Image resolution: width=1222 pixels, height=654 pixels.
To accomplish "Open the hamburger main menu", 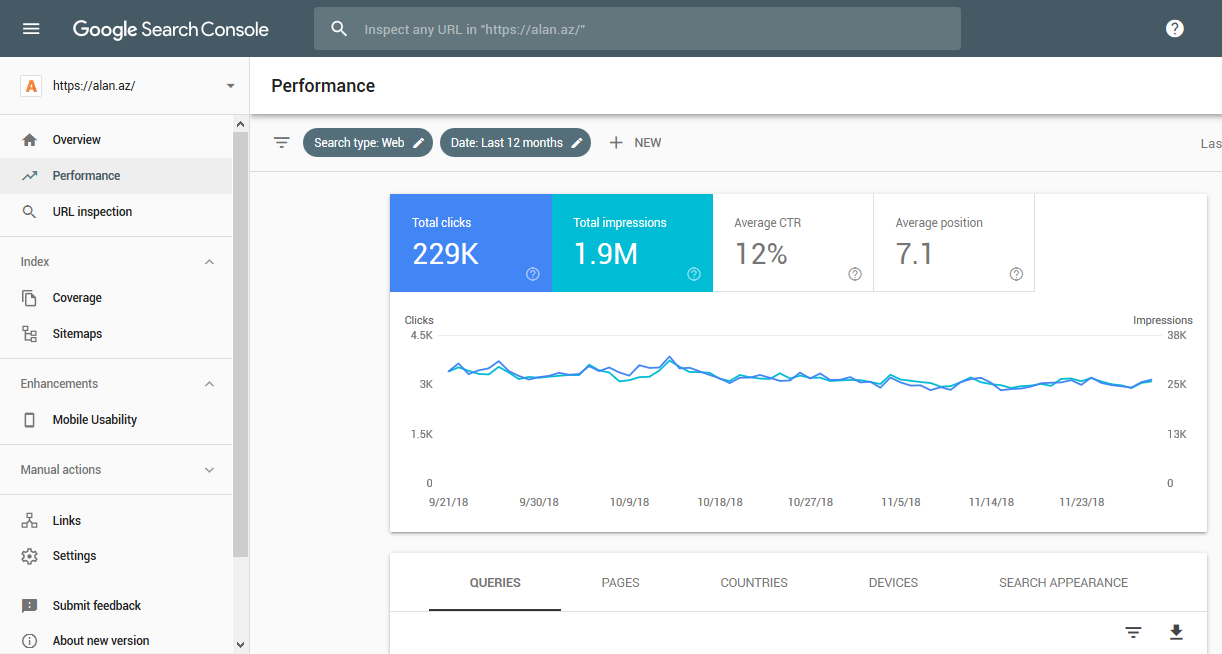I will [31, 29].
